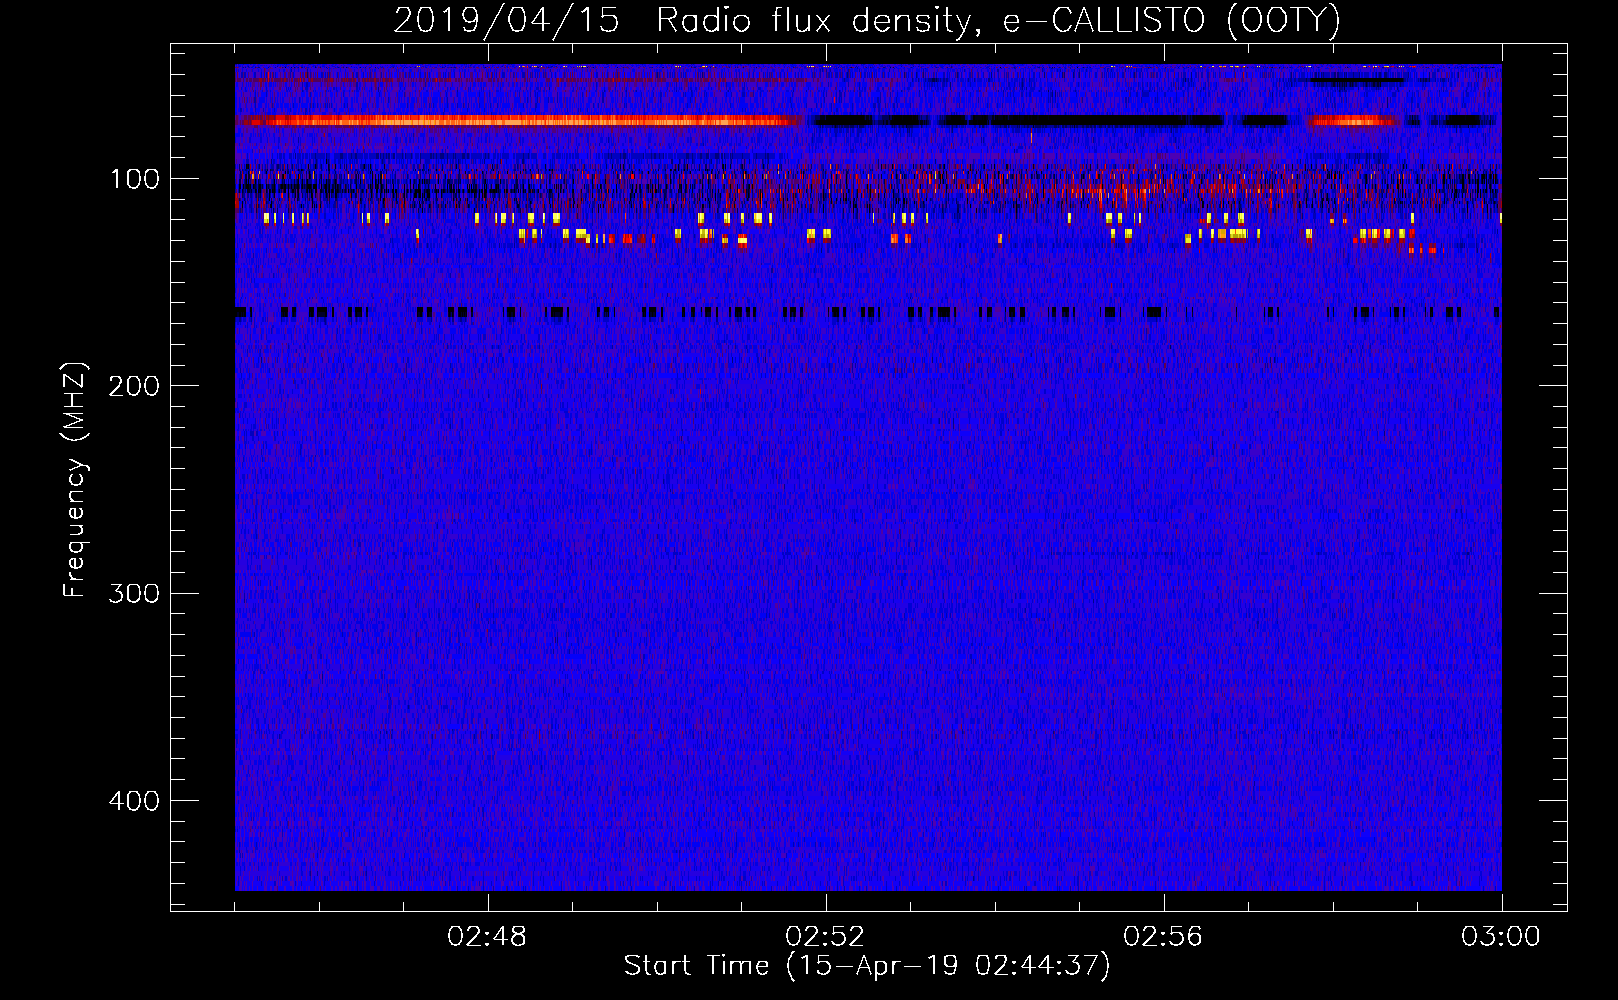Click the 400 frequency tick label
Screen dimensions: 1618x1000
[134, 801]
